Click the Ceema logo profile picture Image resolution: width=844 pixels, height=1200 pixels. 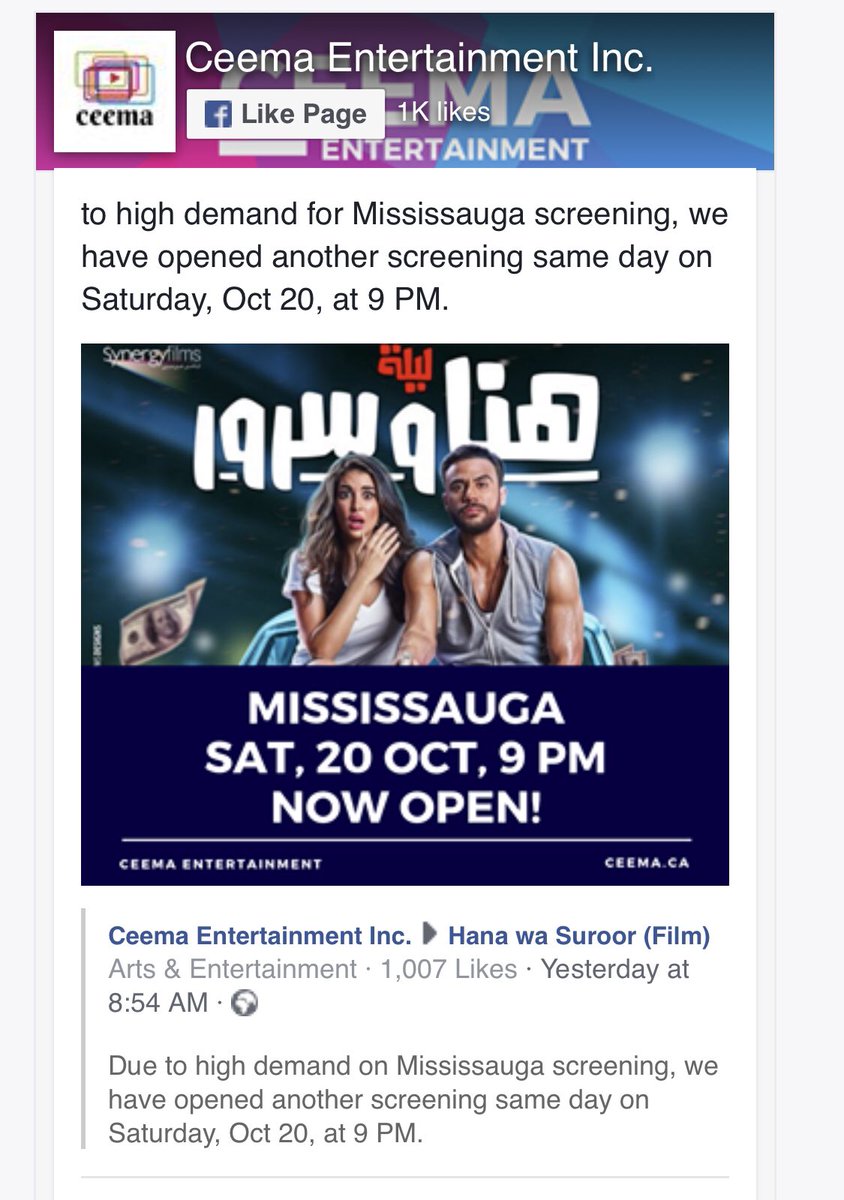tap(115, 91)
